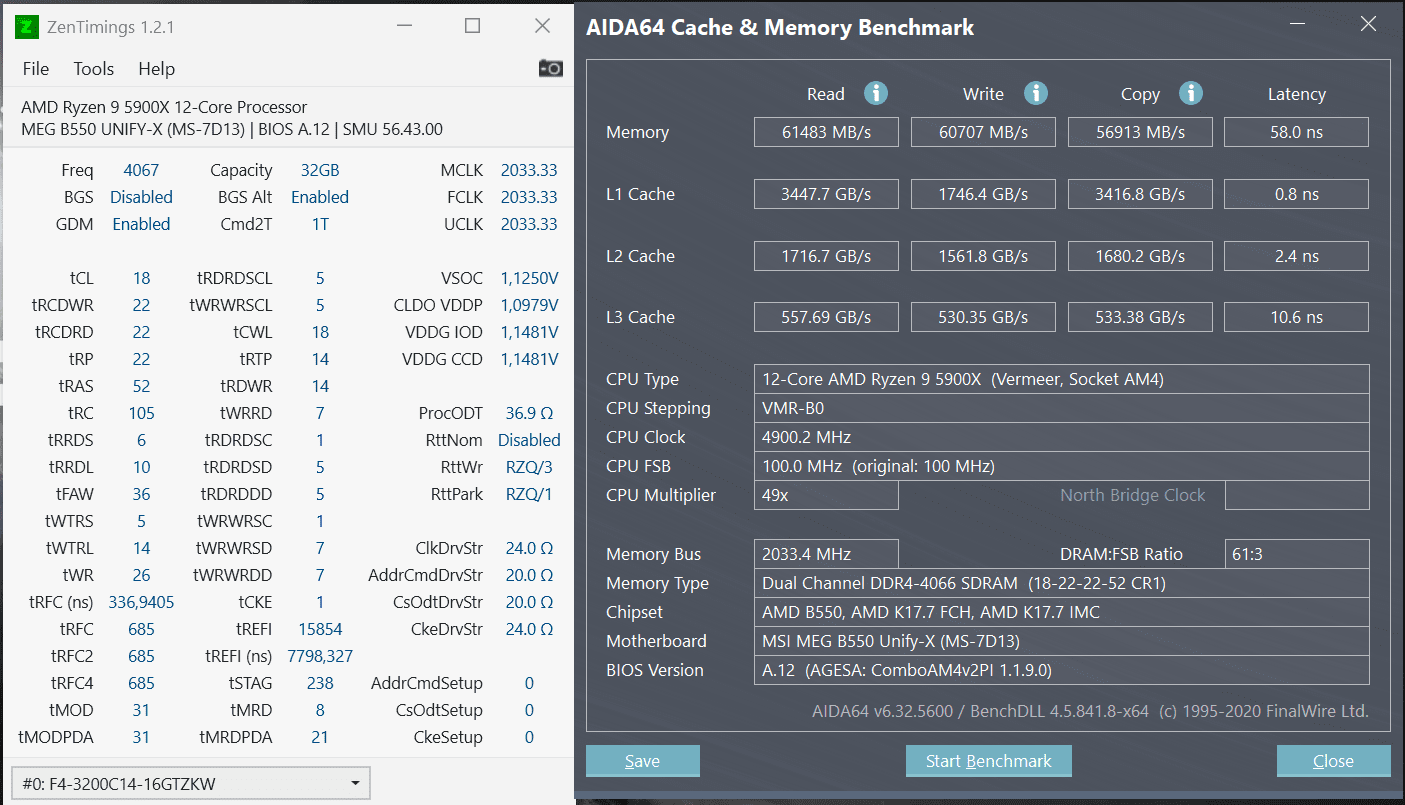This screenshot has width=1405, height=805.
Task: Maximize the ZenTimings window
Action: tap(472, 27)
